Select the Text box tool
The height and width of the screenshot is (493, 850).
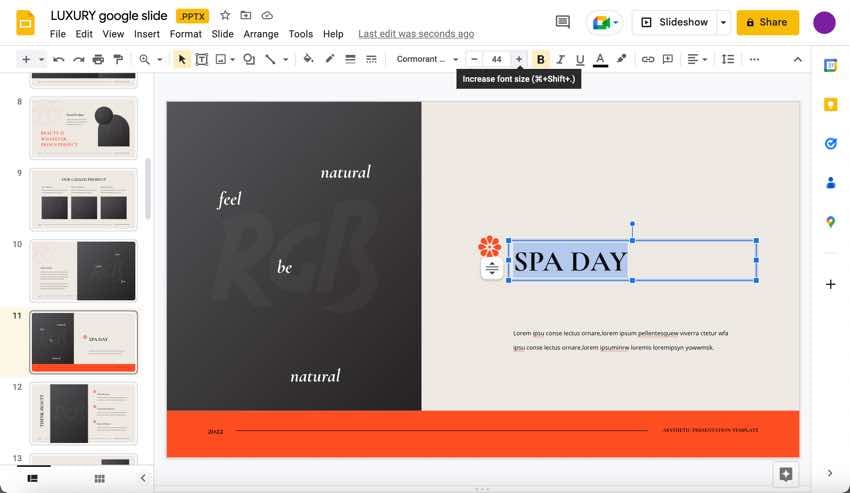(202, 60)
